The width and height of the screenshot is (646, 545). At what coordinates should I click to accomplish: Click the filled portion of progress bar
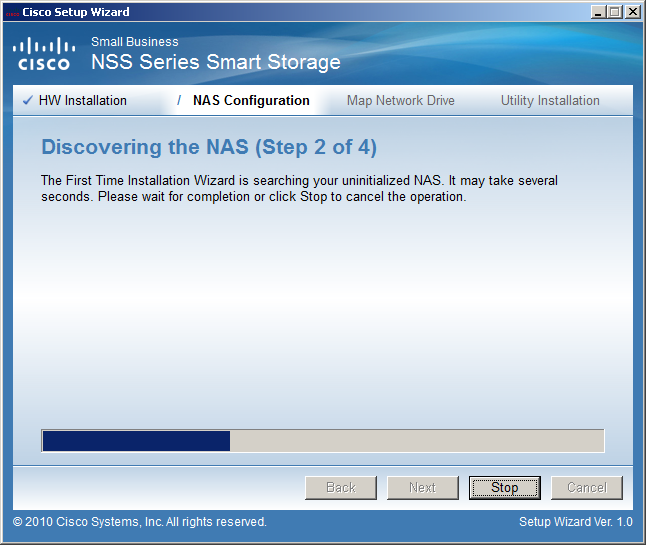coord(136,441)
